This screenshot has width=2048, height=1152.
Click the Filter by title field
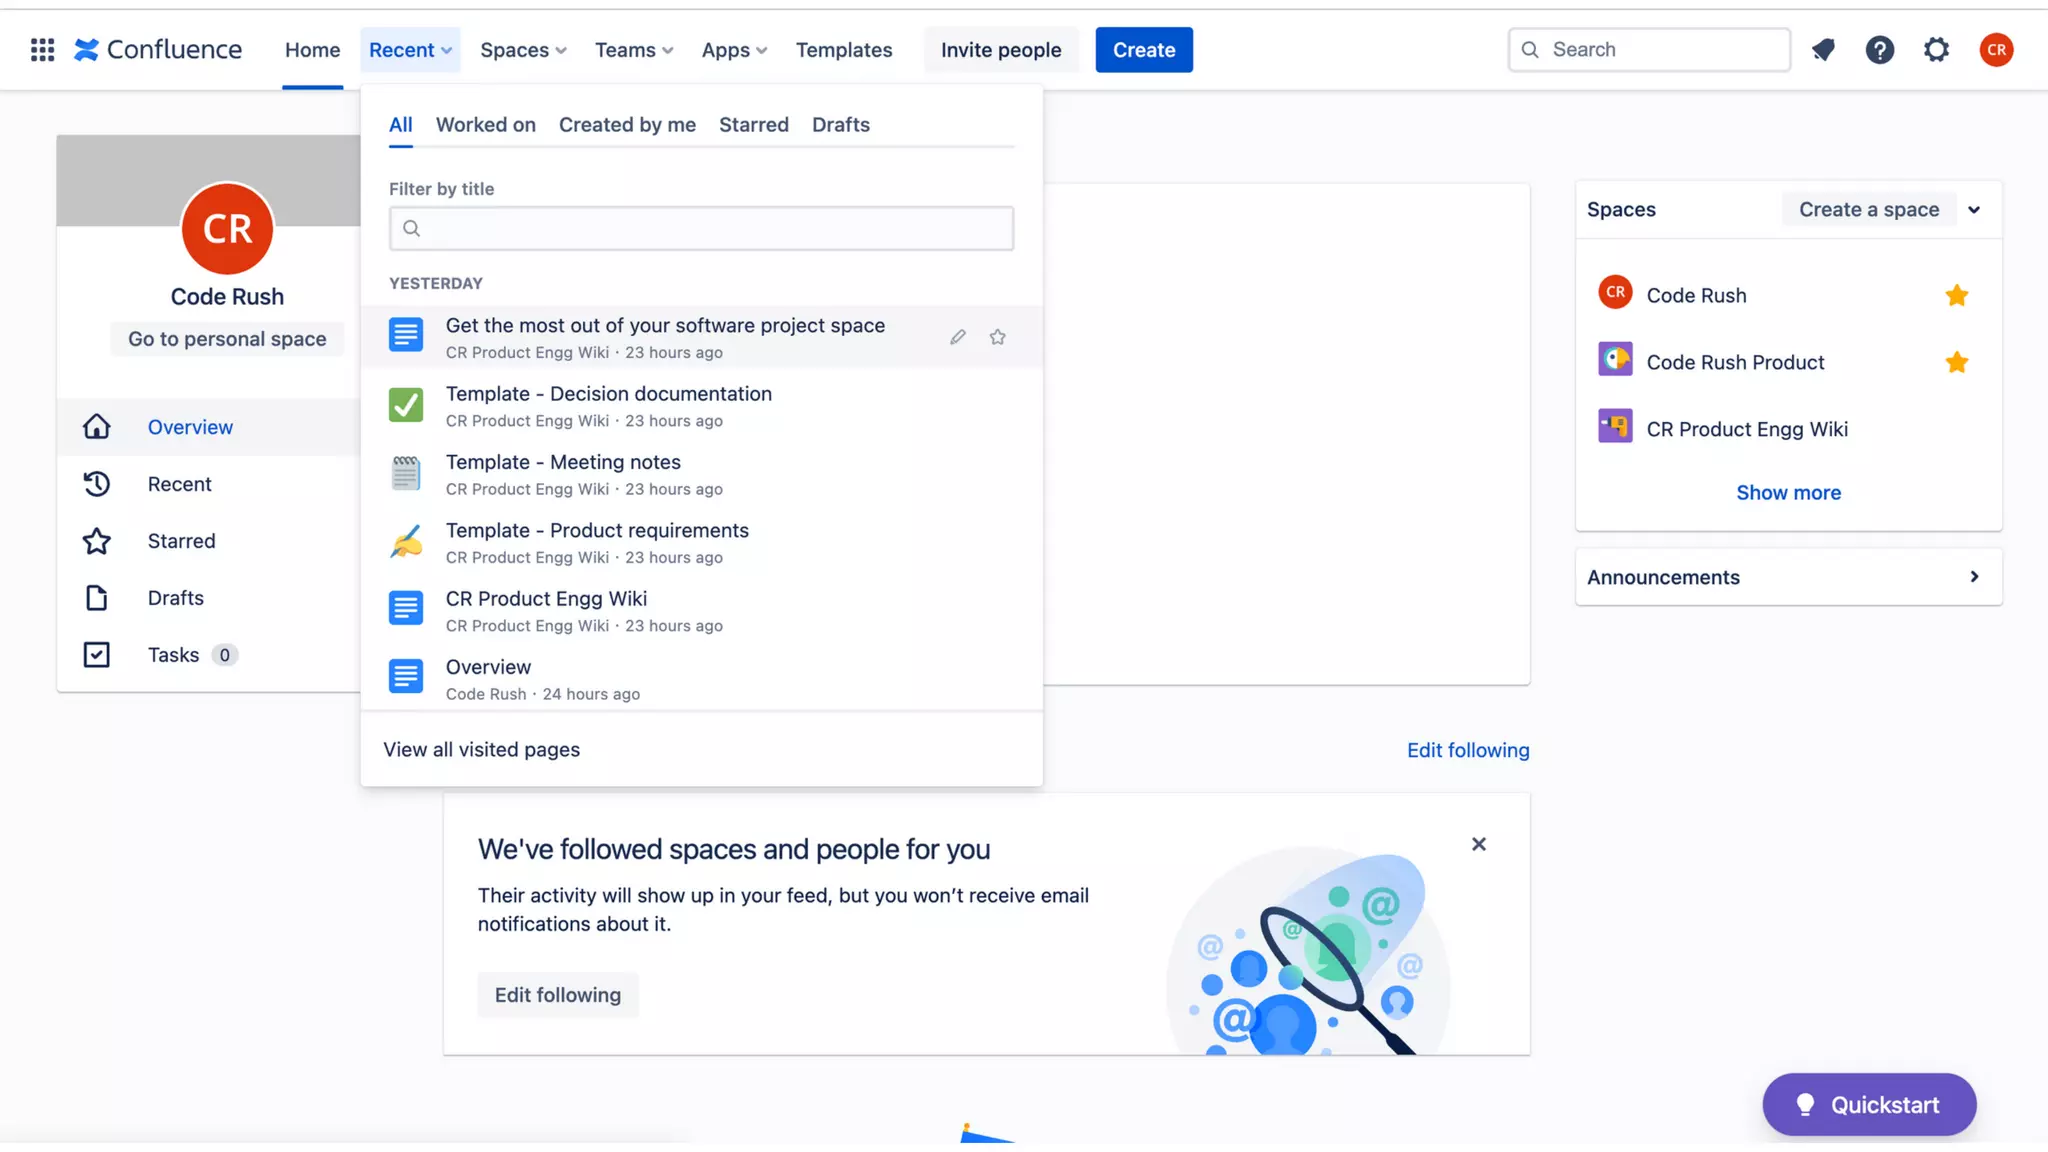coord(700,228)
